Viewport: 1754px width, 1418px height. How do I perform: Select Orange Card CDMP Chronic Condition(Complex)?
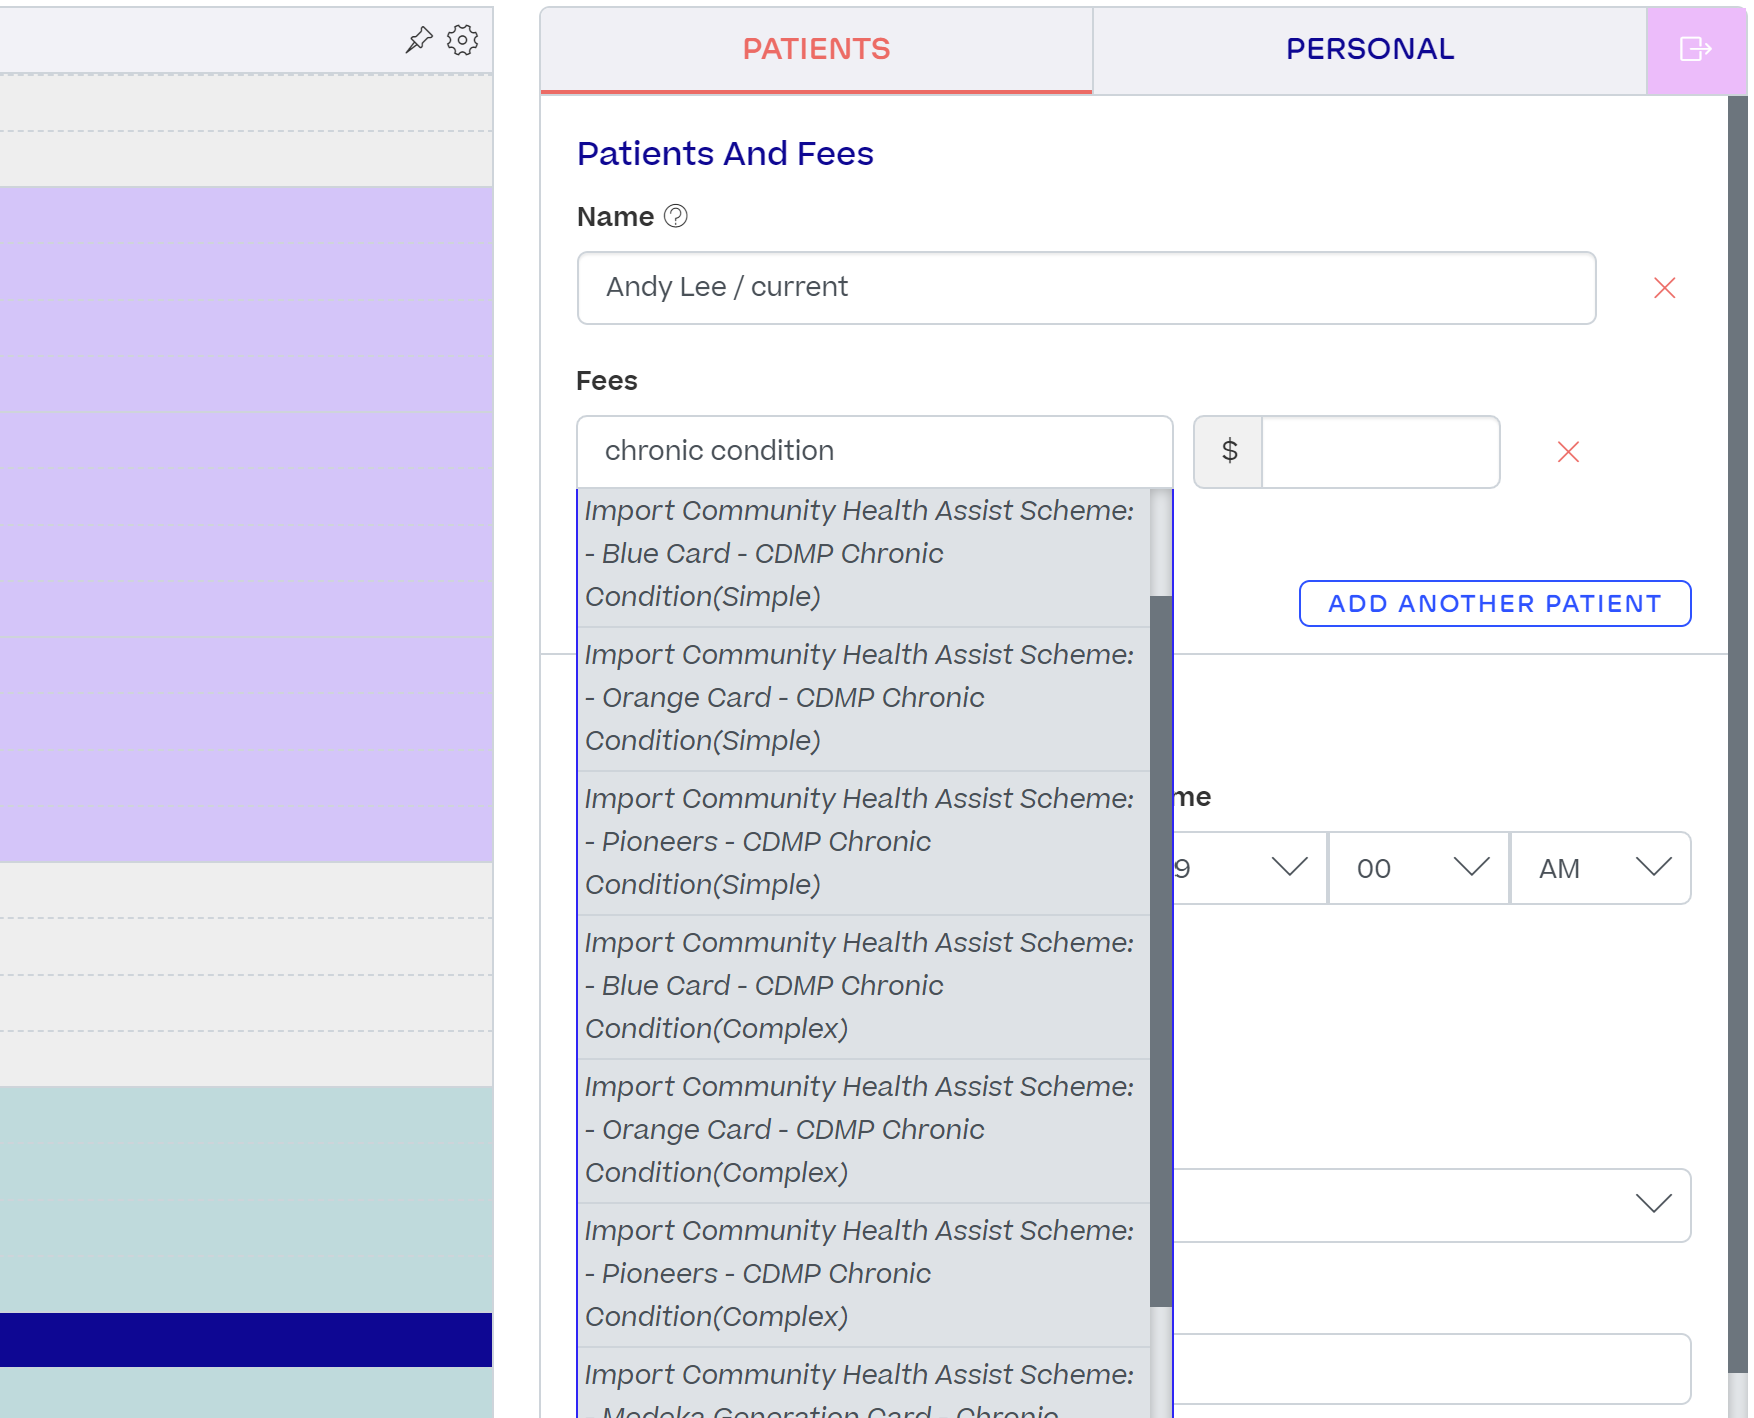(864, 1130)
